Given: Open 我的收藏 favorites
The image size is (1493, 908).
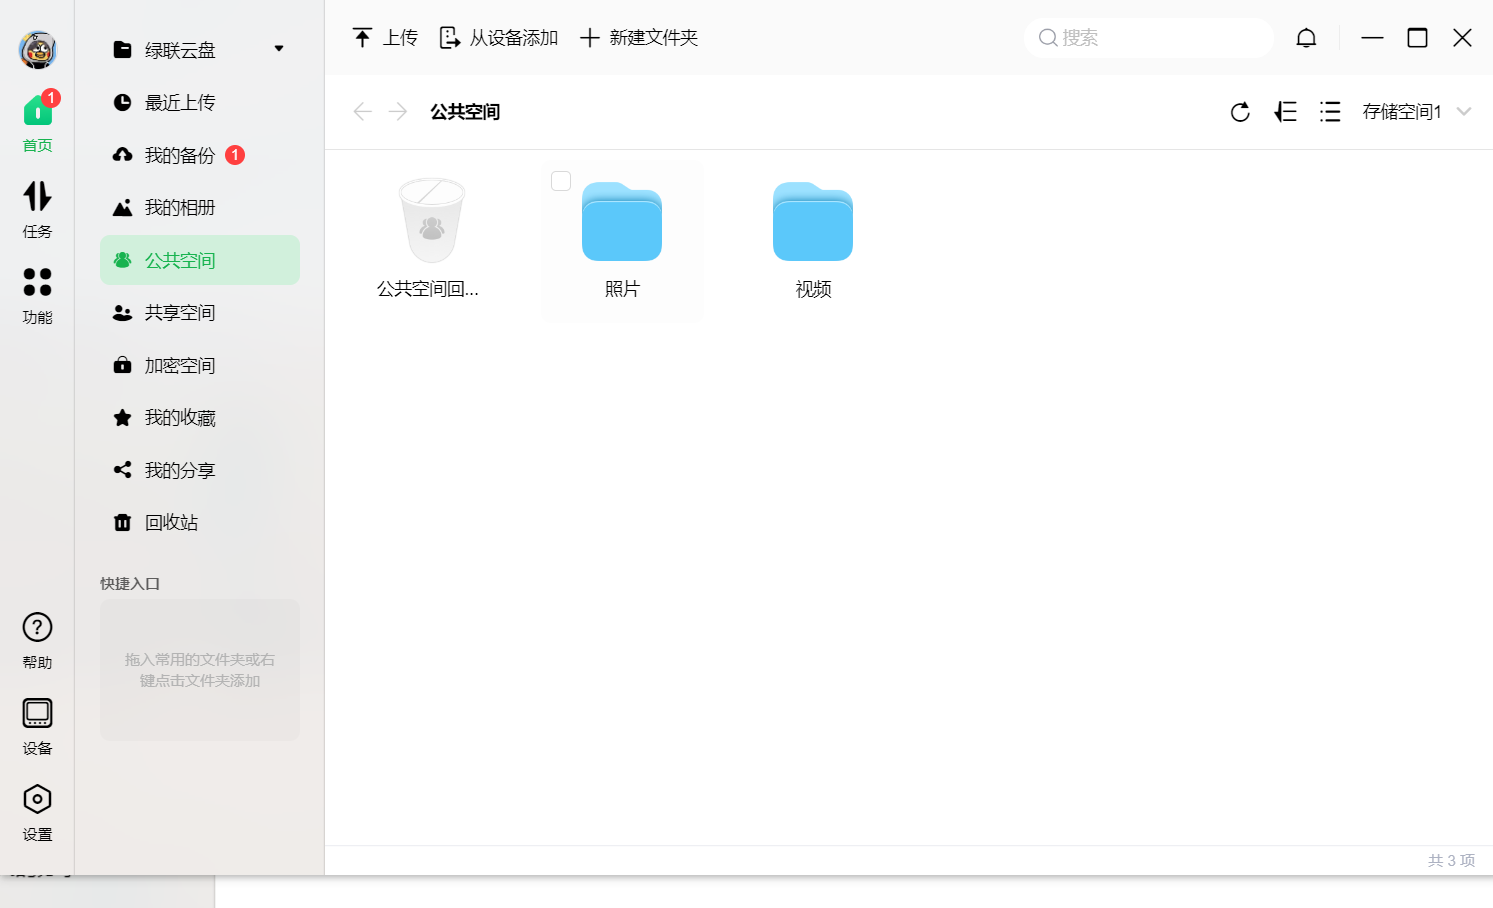Looking at the screenshot, I should pyautogui.click(x=200, y=418).
